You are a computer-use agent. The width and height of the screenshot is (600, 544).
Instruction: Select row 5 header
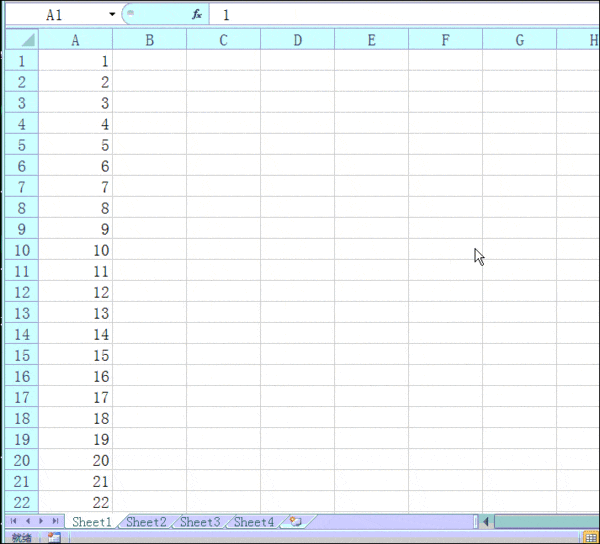coord(22,145)
